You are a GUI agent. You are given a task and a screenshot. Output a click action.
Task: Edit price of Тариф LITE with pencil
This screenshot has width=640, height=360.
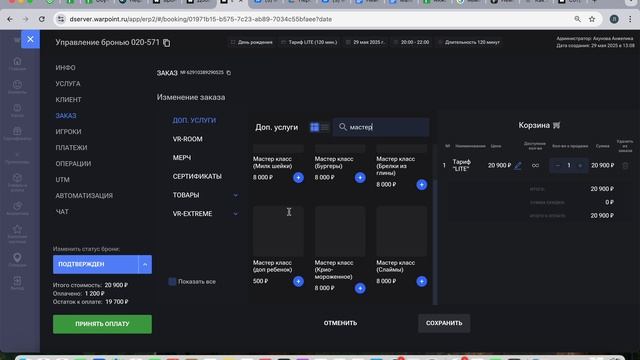518,165
